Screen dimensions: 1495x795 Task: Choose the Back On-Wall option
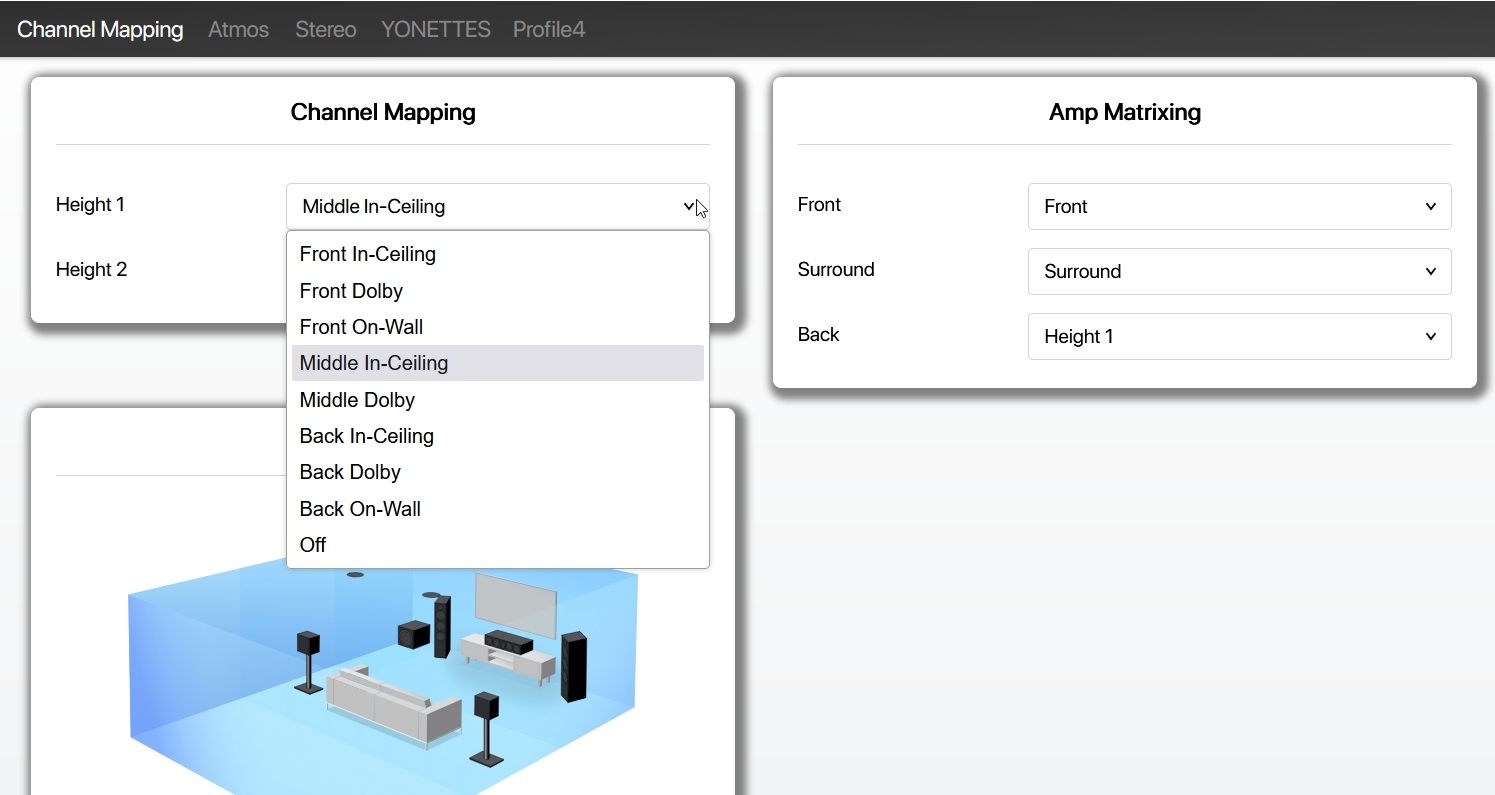(x=360, y=509)
